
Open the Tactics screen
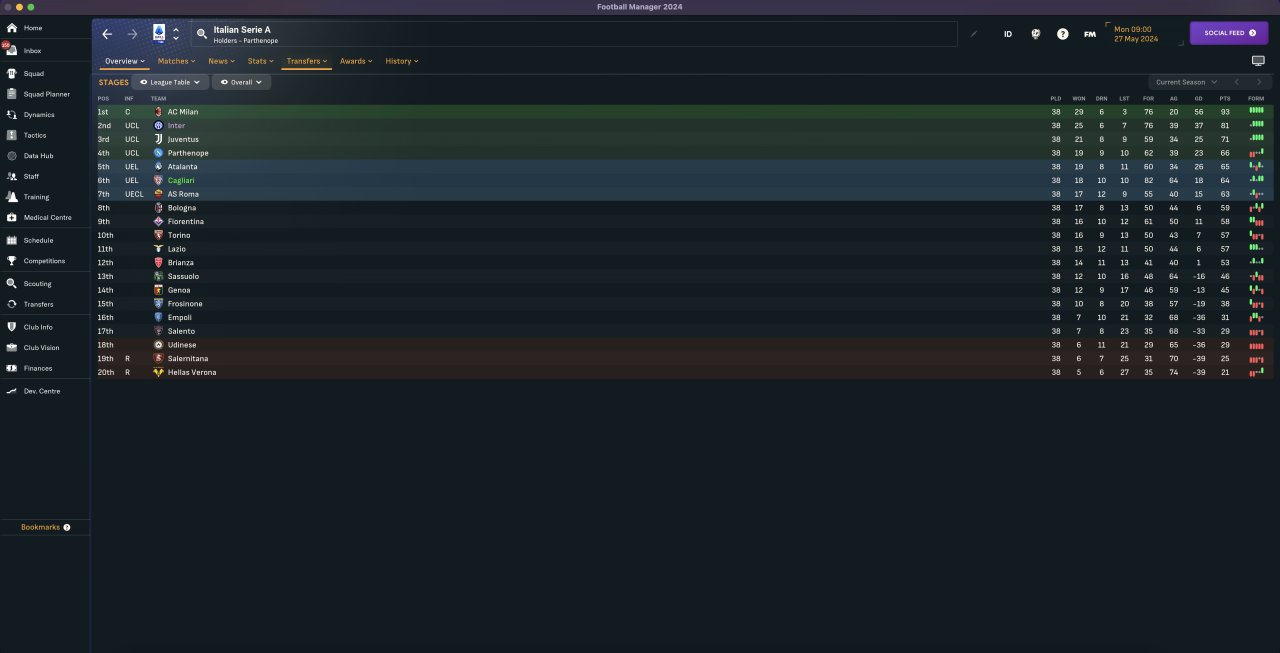[x=35, y=135]
